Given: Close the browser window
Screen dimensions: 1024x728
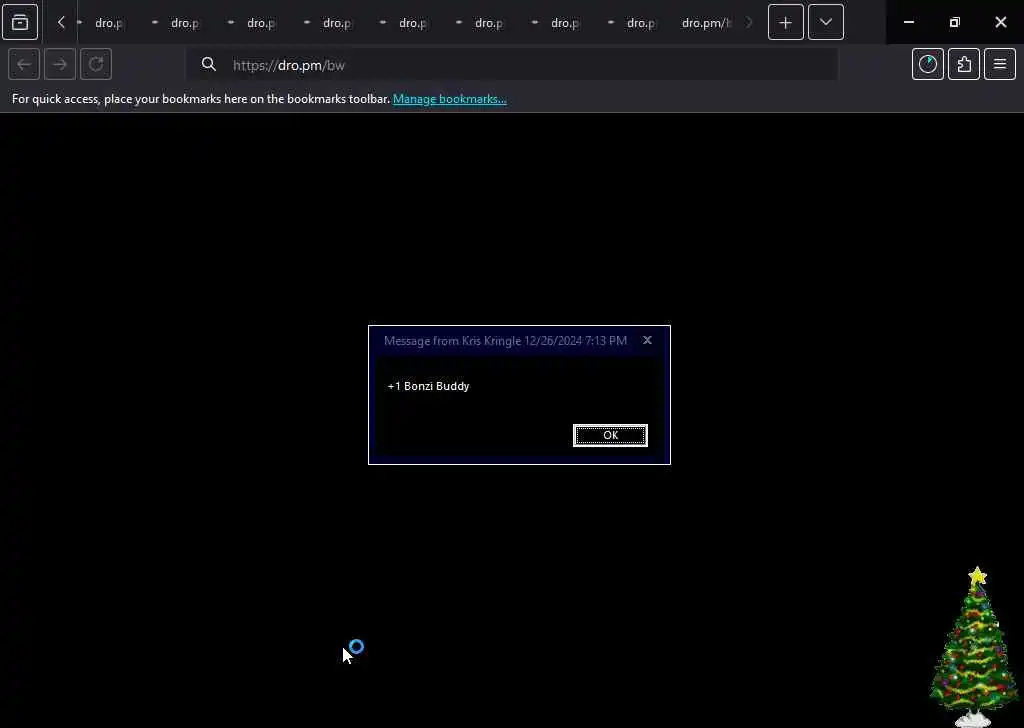Looking at the screenshot, I should tap(1000, 22).
